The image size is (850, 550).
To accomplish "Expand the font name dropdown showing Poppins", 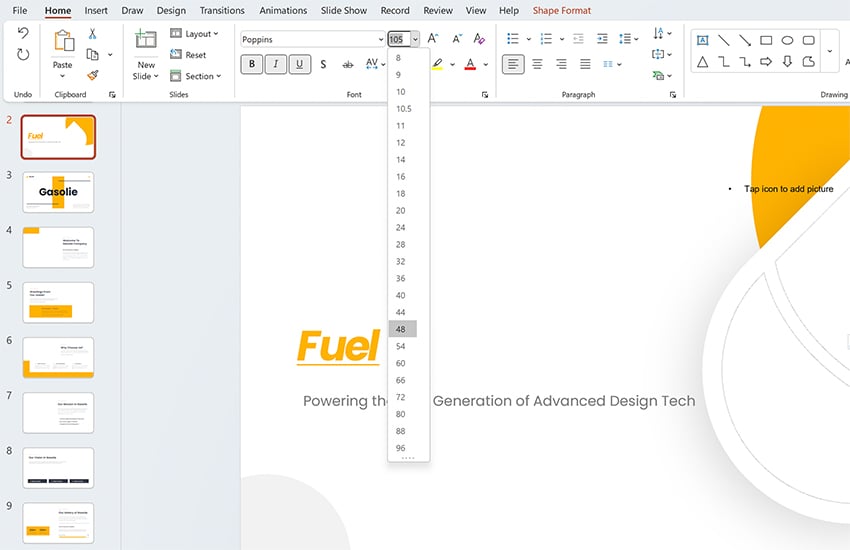I will tap(381, 40).
